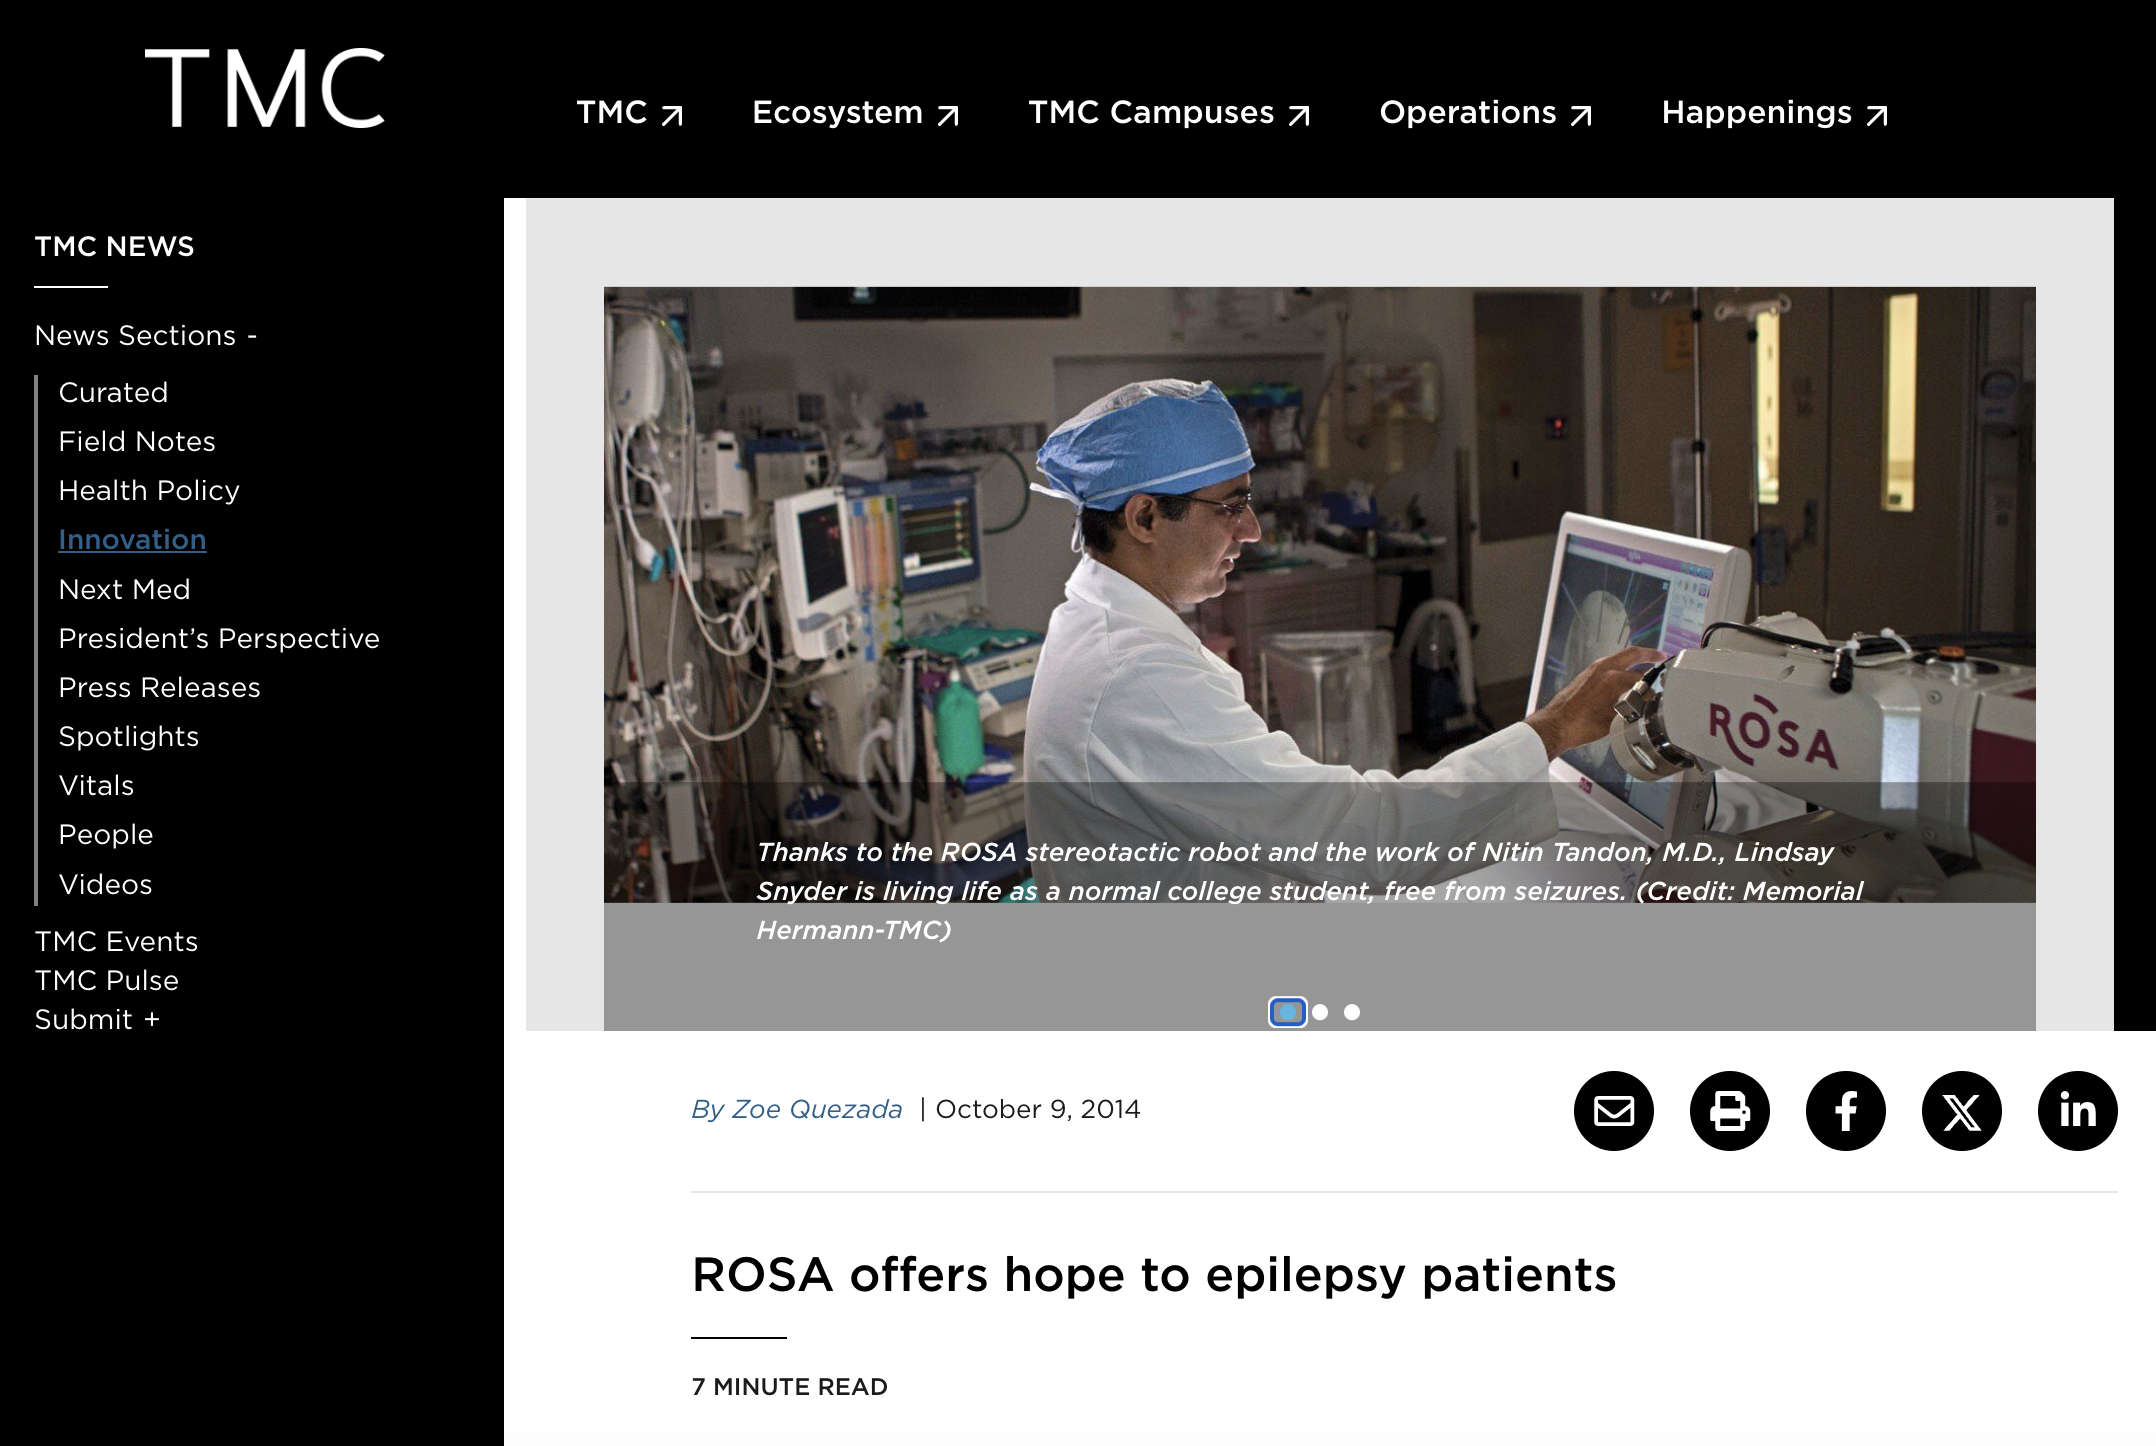Viewport: 2156px width, 1446px height.
Task: Select the first carousel slide dot
Action: tap(1287, 1012)
